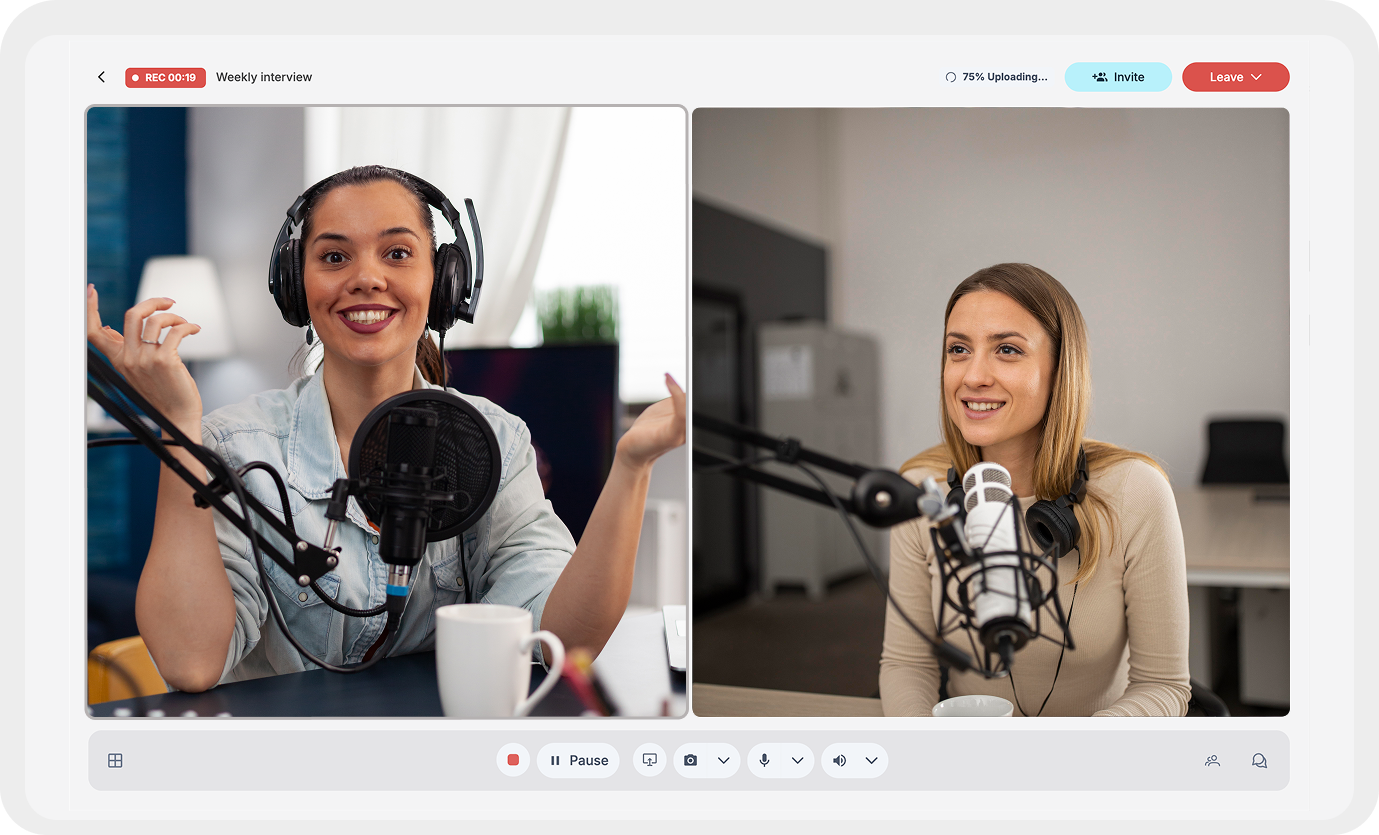Expand the camera options dropdown arrow
Viewport: 1379px width, 835px height.
pos(724,760)
